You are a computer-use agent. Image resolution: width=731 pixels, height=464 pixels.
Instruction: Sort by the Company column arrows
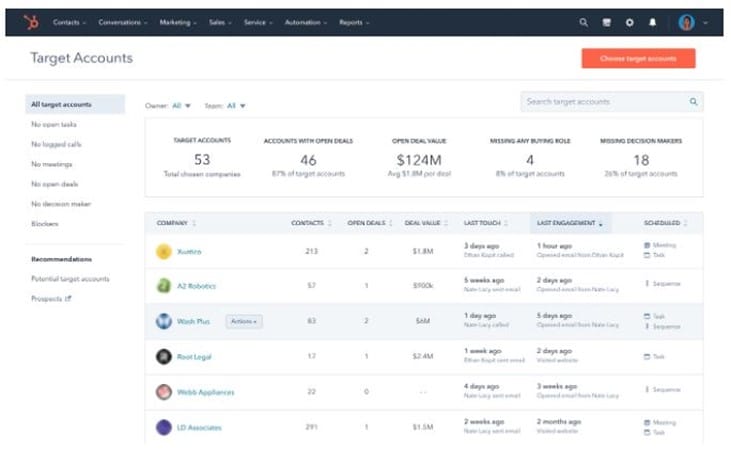click(x=194, y=223)
